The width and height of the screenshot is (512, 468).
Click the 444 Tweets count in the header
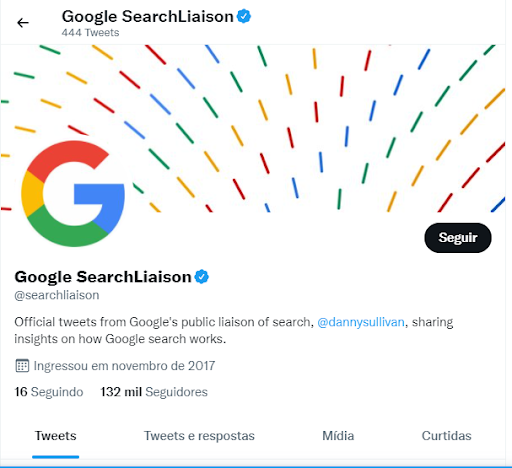[x=90, y=33]
